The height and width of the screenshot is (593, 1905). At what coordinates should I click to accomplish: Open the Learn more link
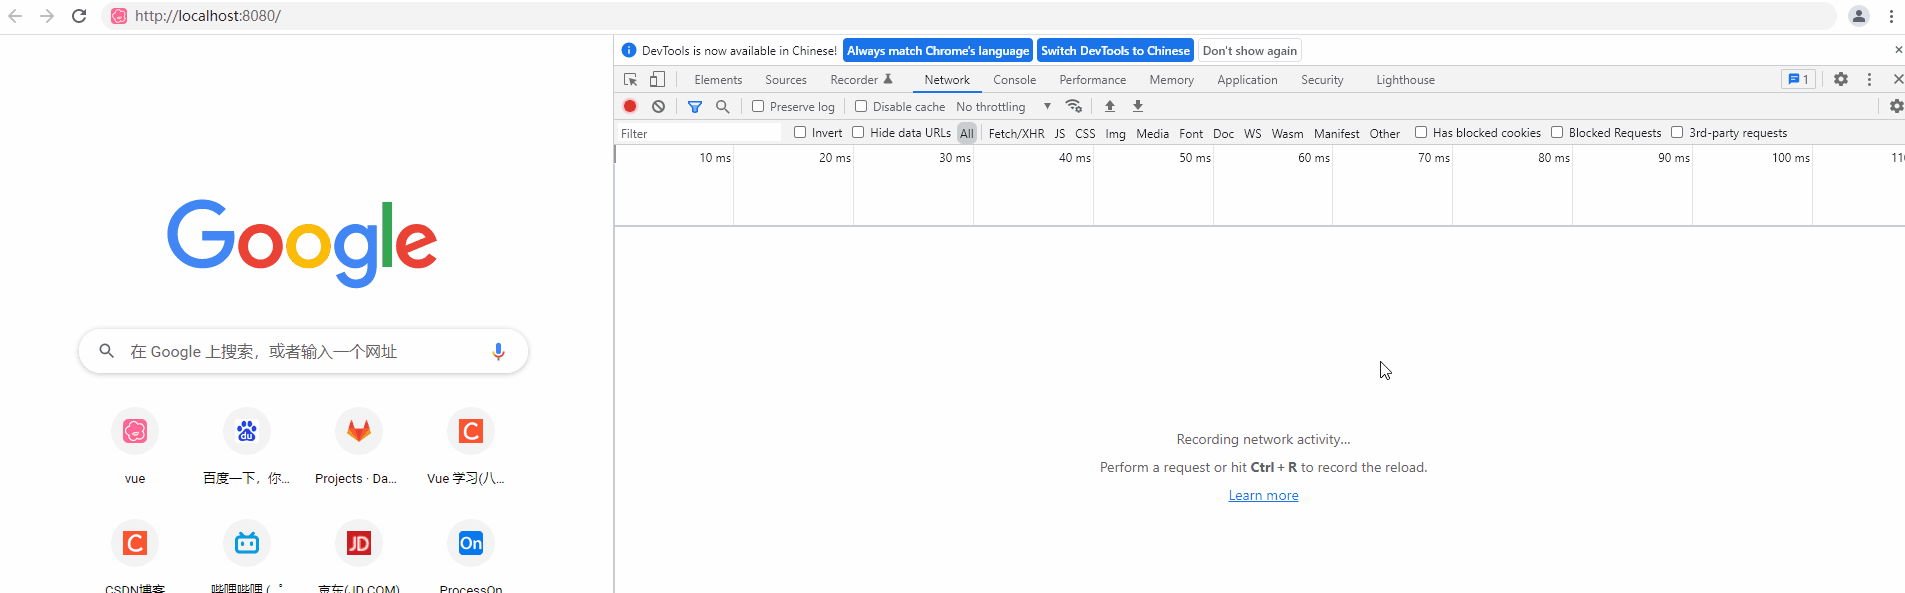[x=1263, y=495]
